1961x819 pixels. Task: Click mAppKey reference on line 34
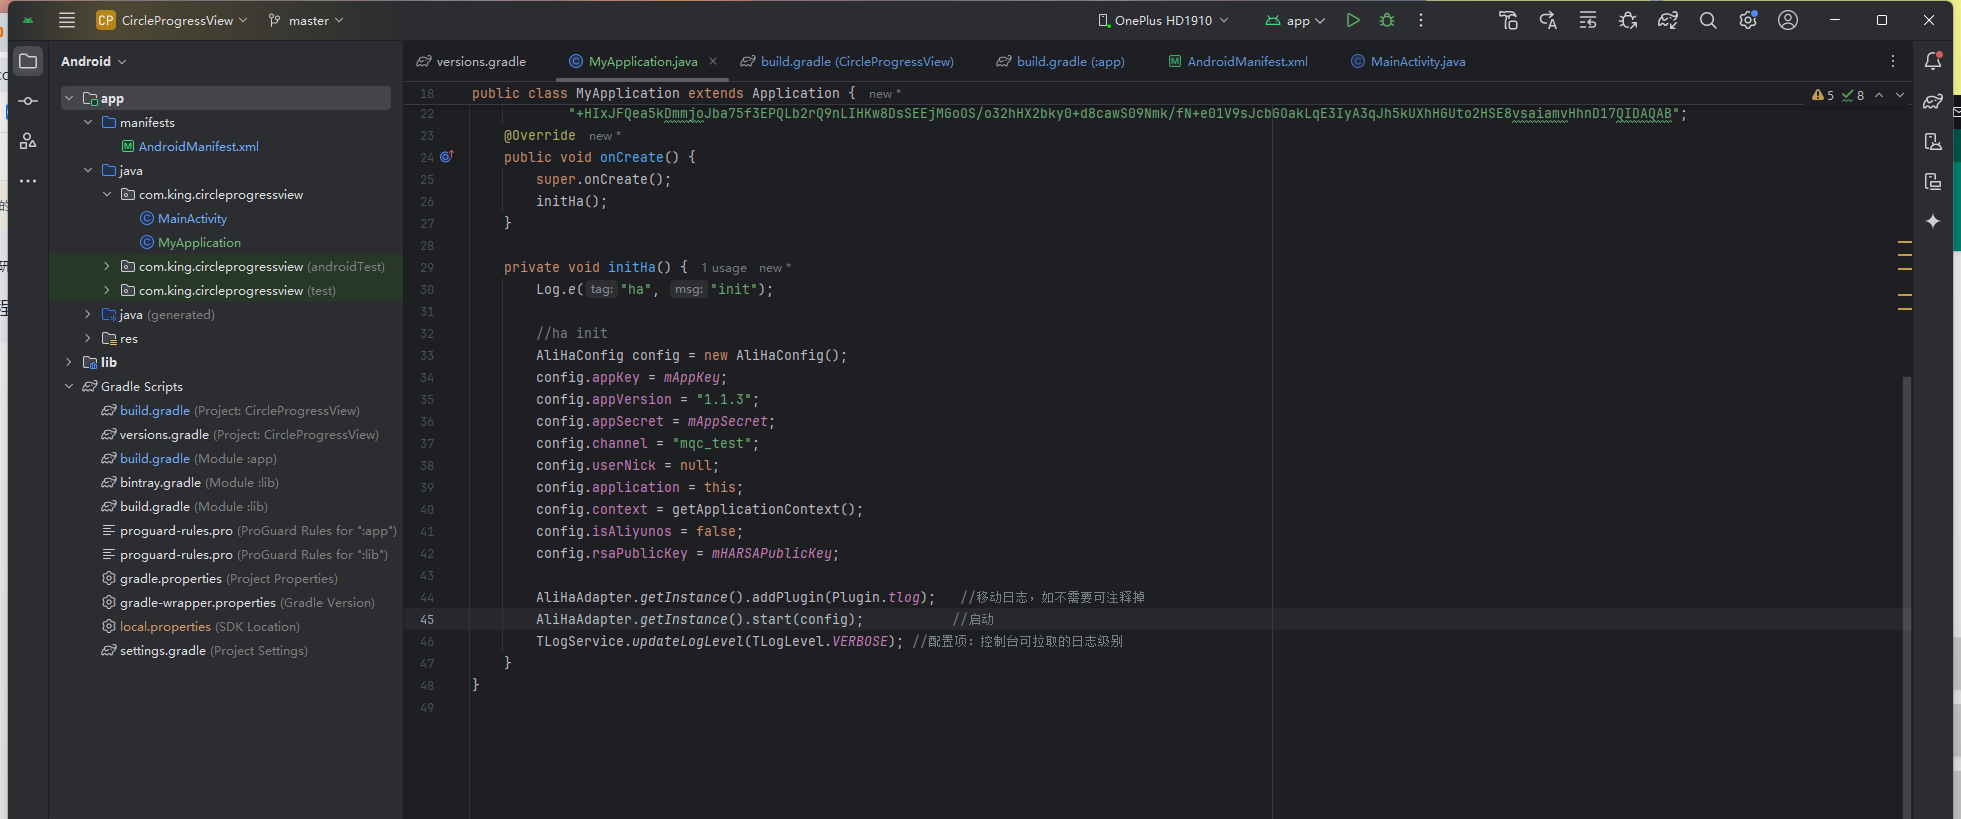[691, 377]
